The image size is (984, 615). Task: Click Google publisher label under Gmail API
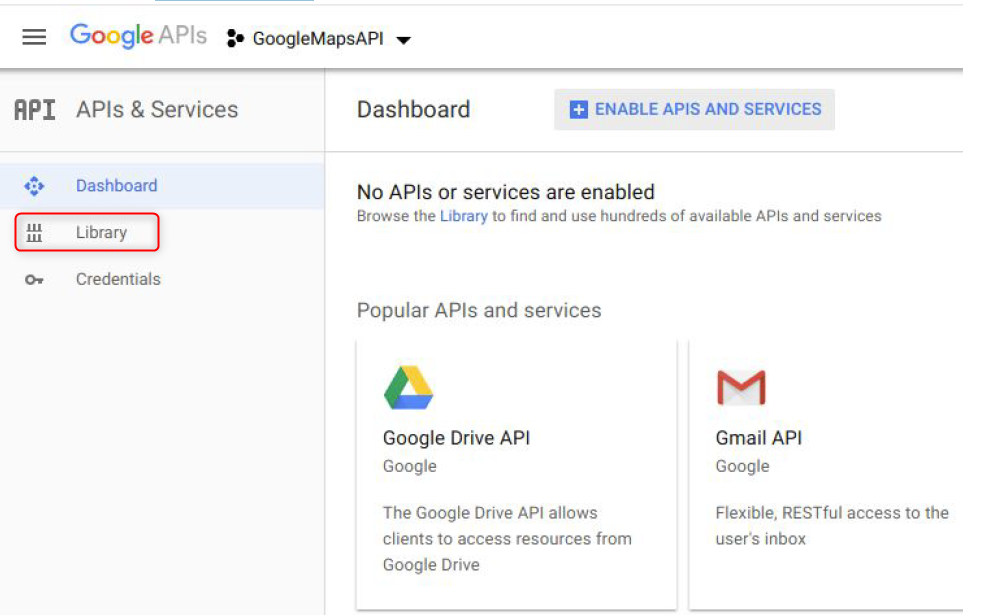pyautogui.click(x=742, y=466)
